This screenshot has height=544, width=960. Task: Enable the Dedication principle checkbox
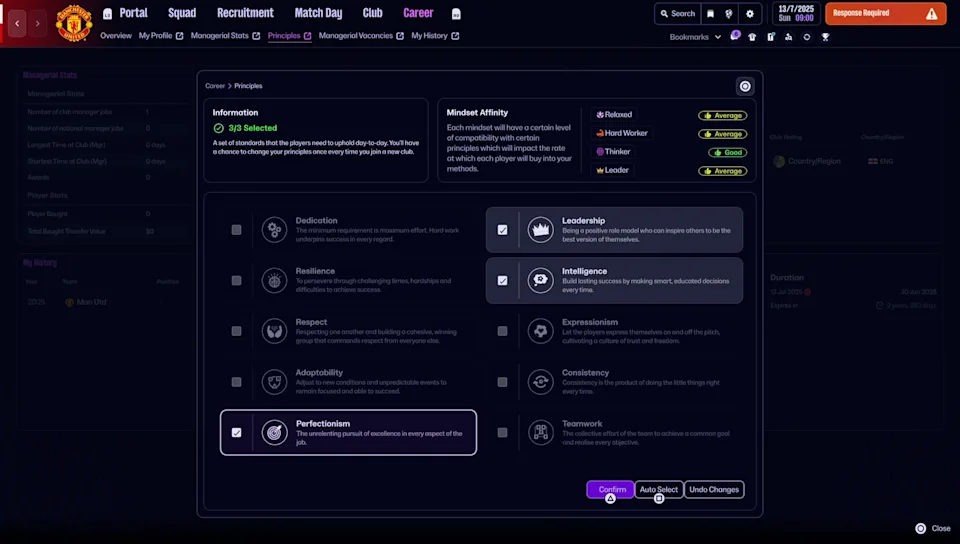click(x=237, y=230)
